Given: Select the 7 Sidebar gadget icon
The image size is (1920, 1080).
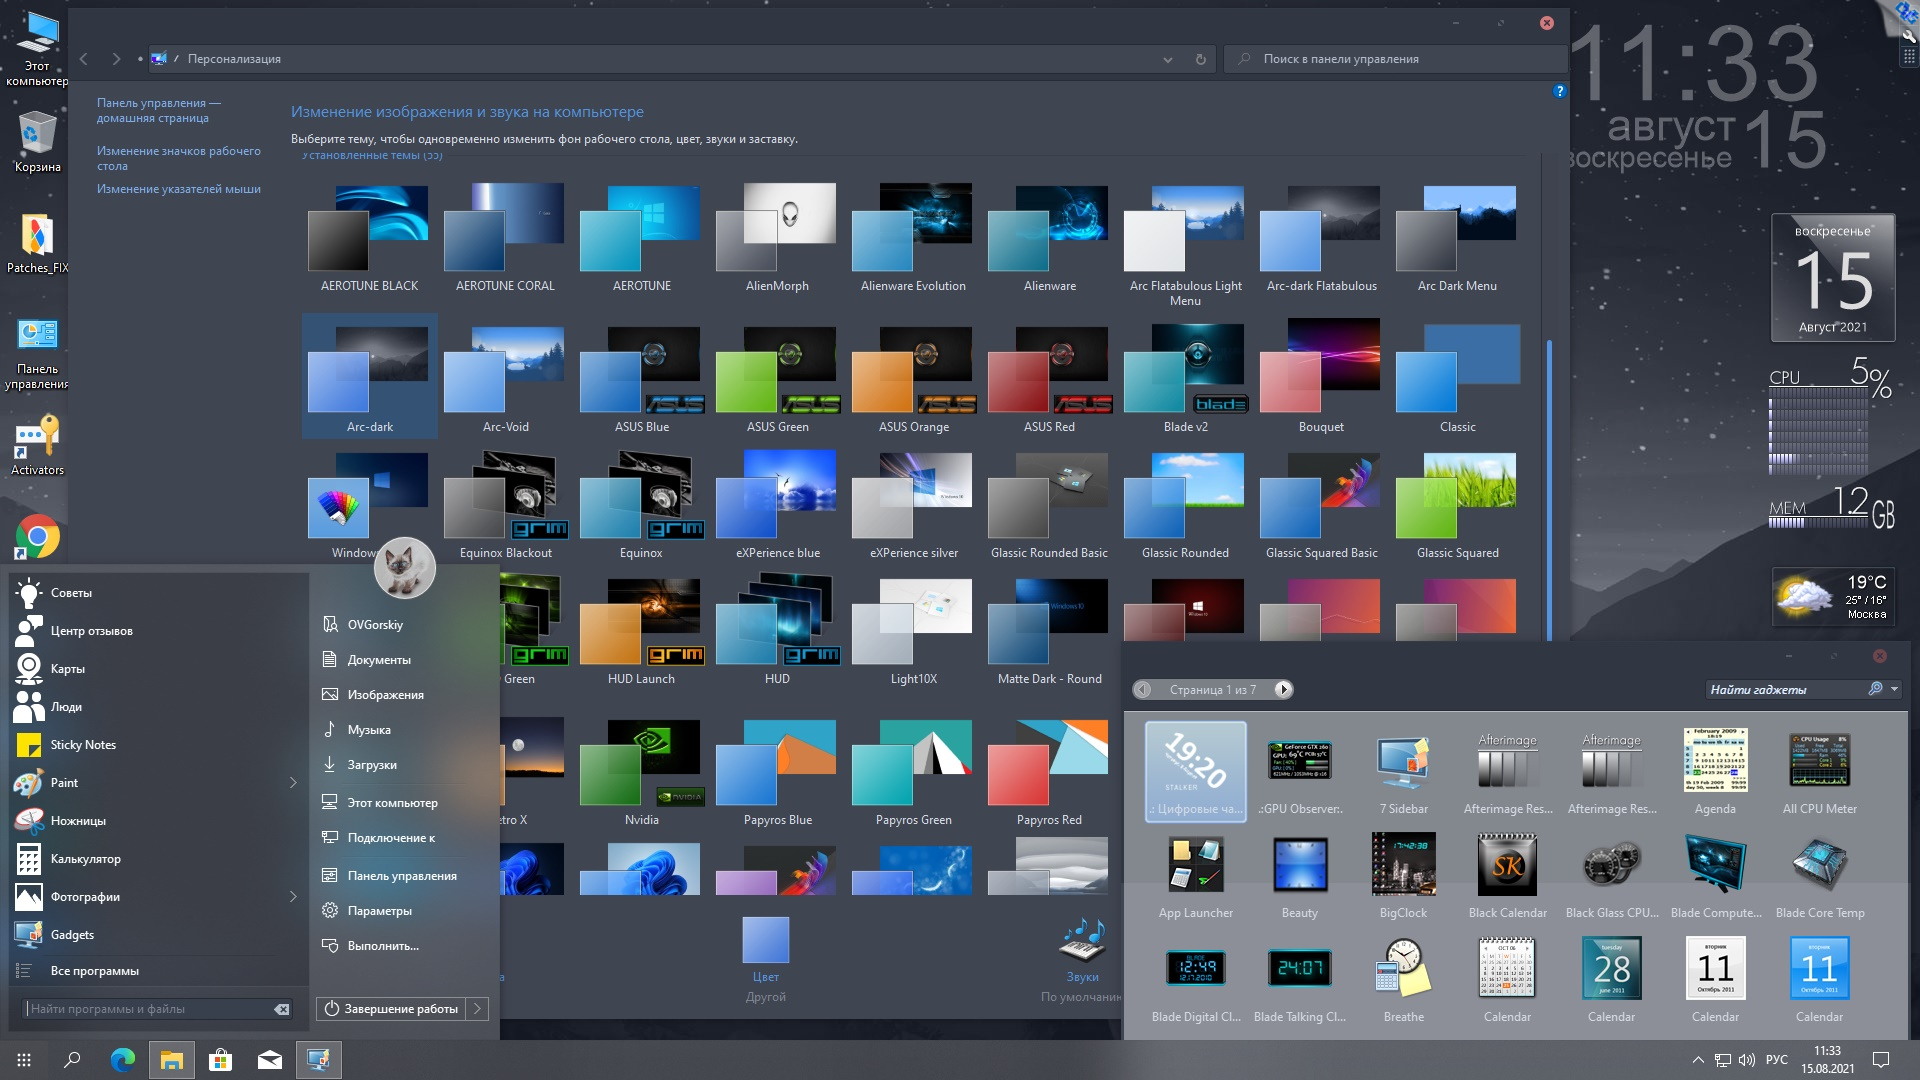Looking at the screenshot, I should click(1403, 762).
